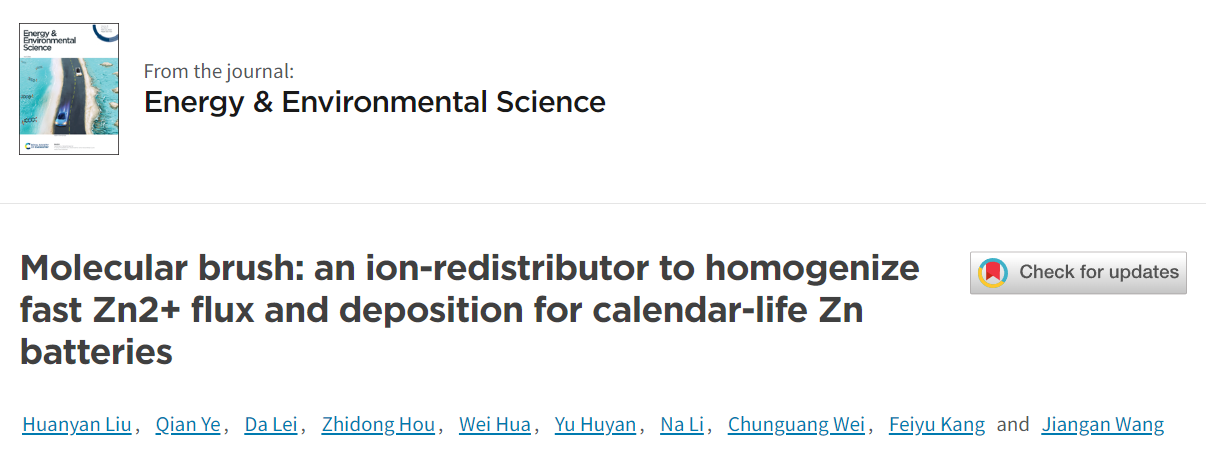
Task: Click the Molecular brush article title heading
Action: click(470, 311)
